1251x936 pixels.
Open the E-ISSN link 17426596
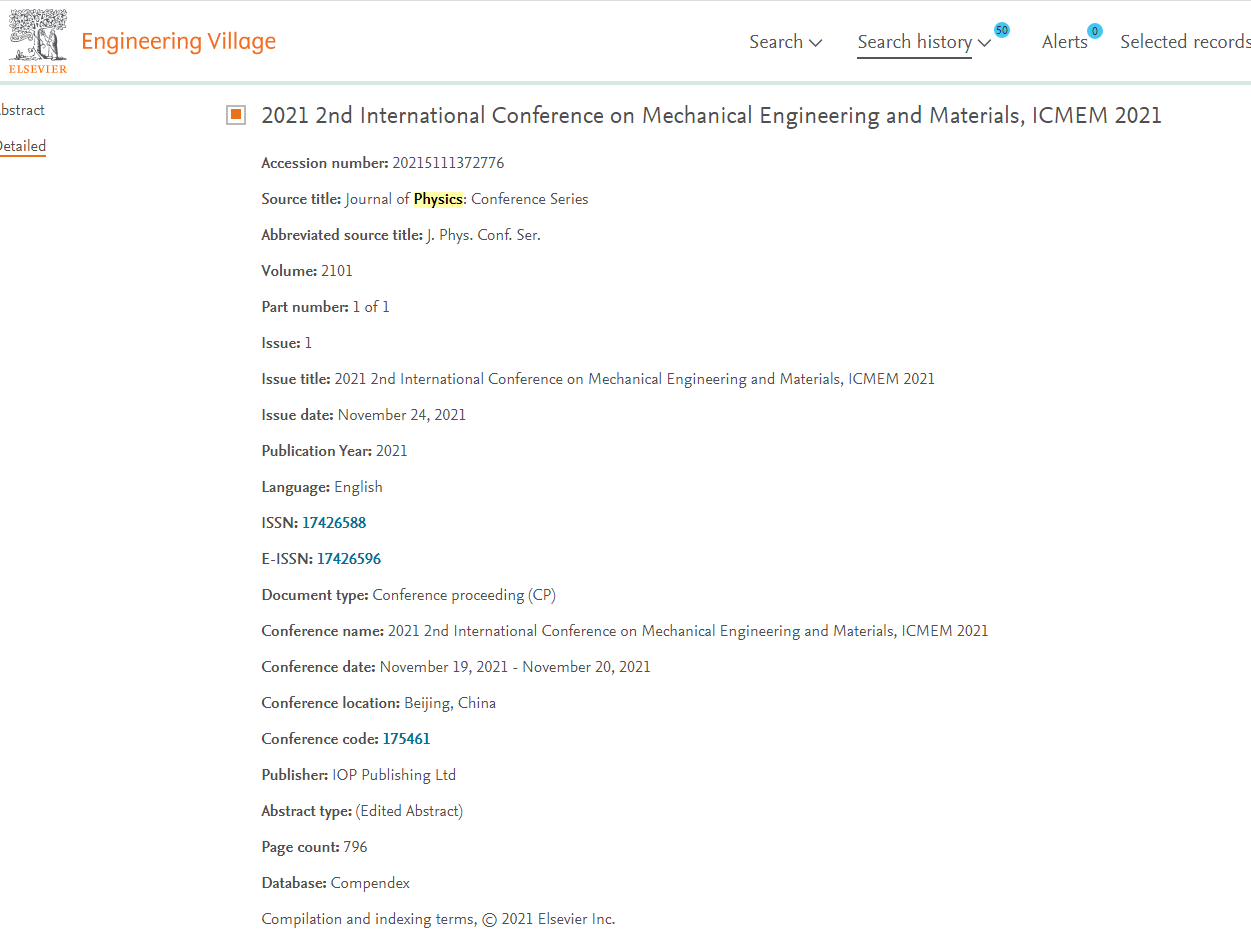[x=349, y=559]
